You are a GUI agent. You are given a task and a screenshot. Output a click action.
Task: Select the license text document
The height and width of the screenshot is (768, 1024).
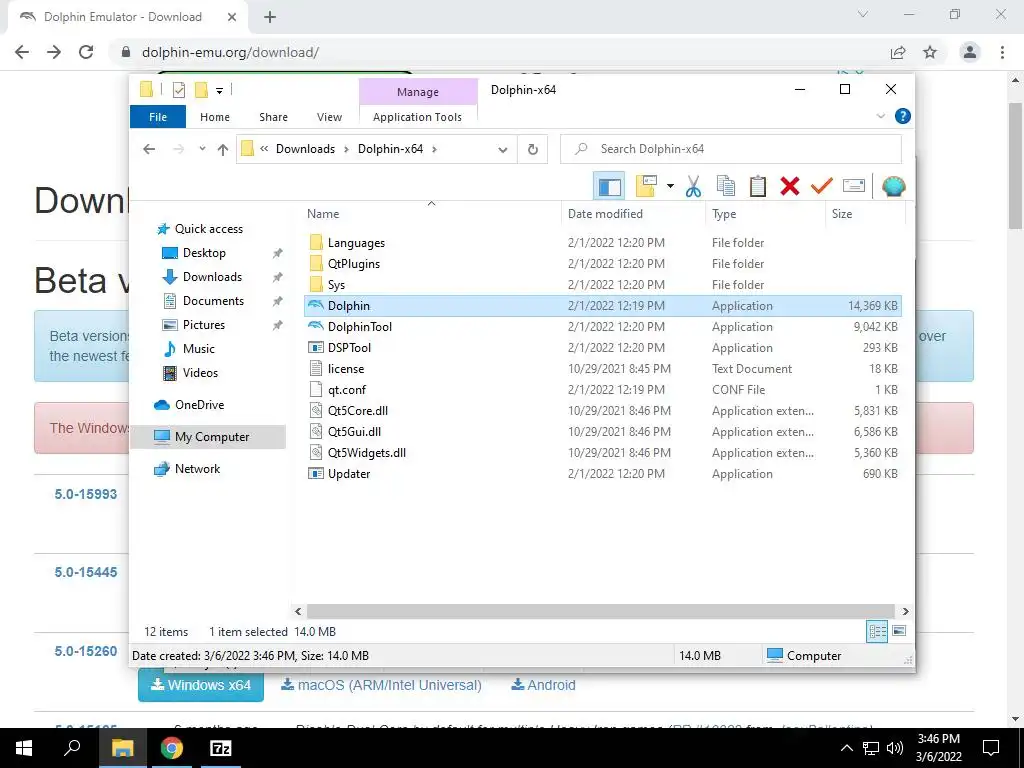pos(603,368)
